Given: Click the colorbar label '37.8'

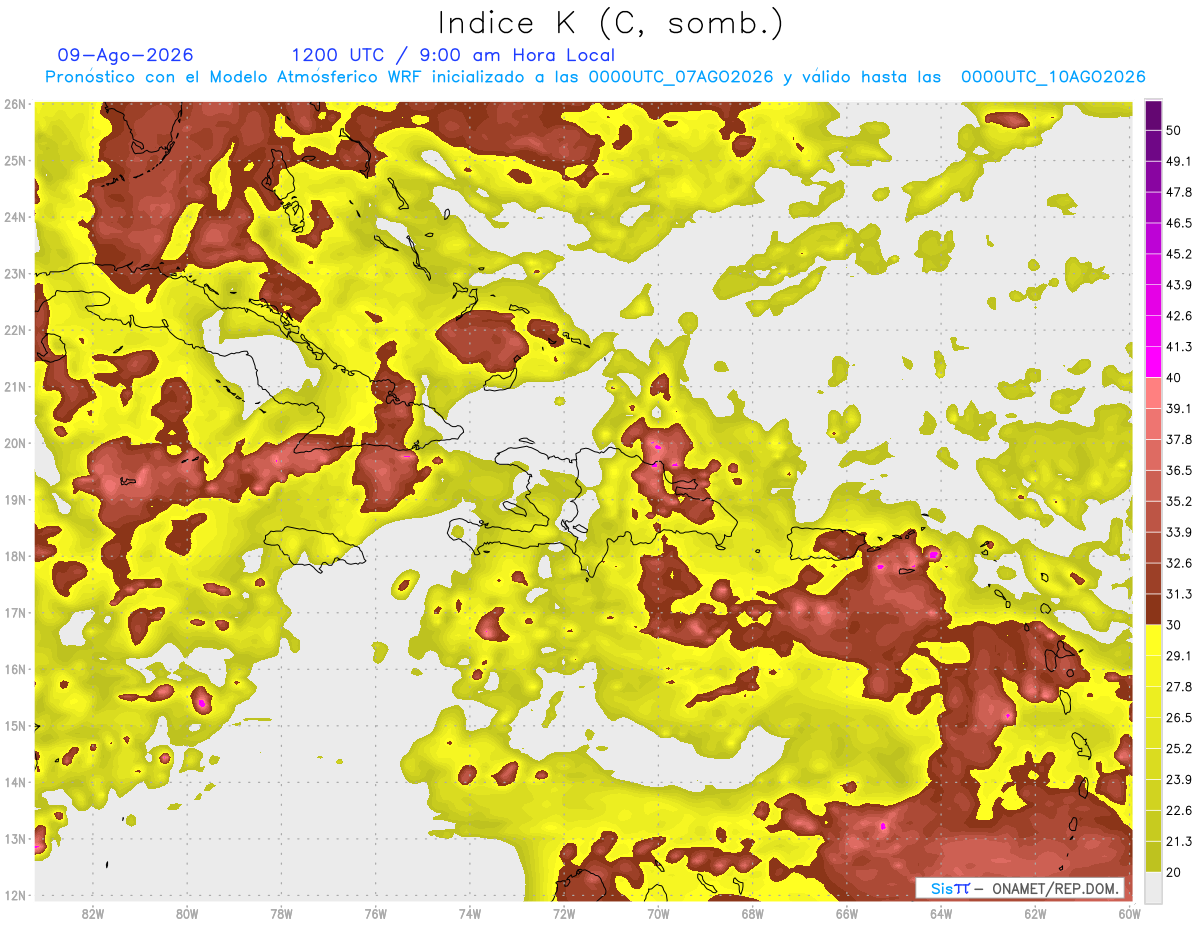Looking at the screenshot, I should point(1178,439).
